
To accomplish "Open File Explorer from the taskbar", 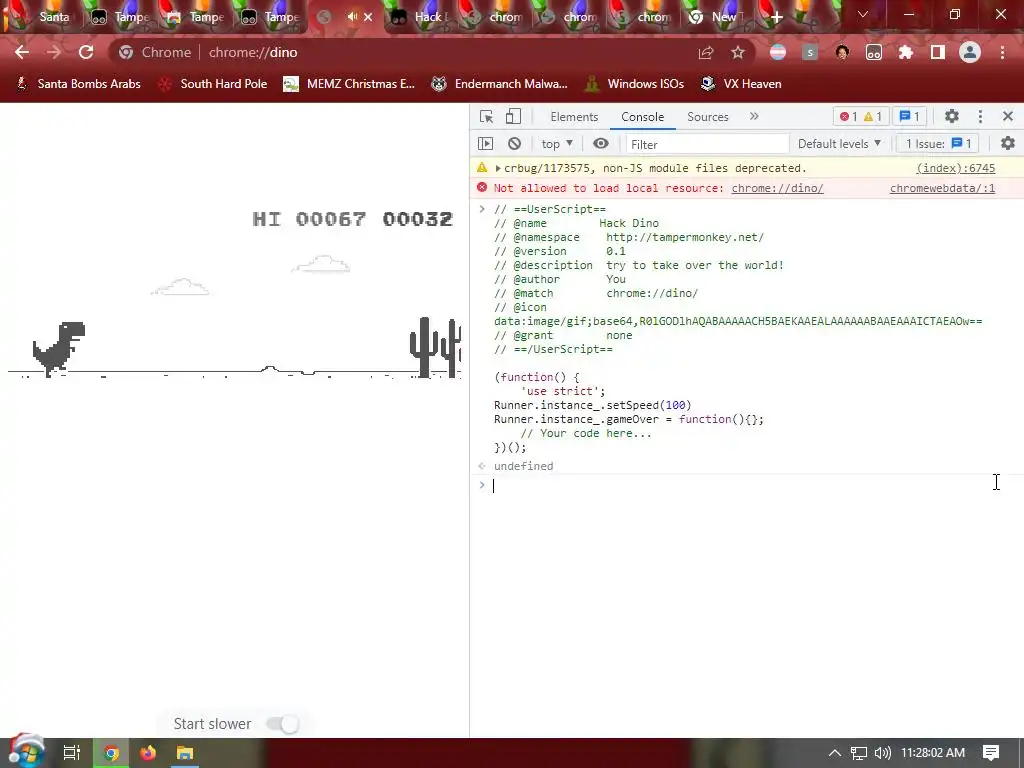I will coord(185,753).
